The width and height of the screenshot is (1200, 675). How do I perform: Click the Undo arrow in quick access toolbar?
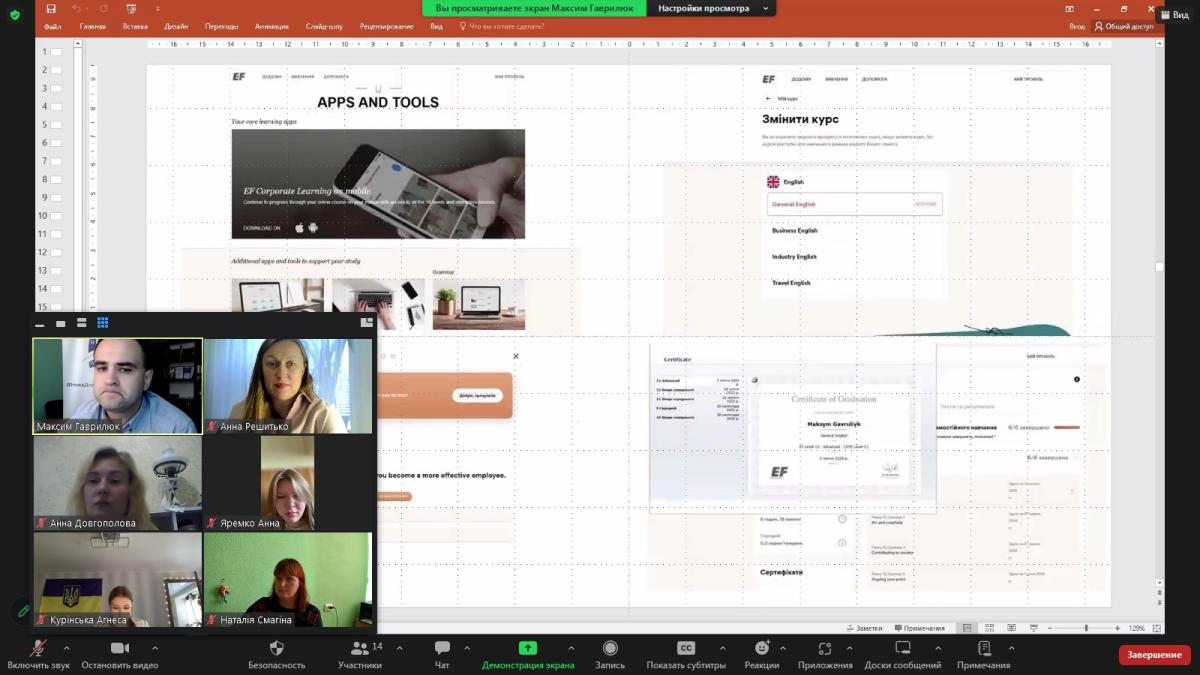[x=76, y=8]
